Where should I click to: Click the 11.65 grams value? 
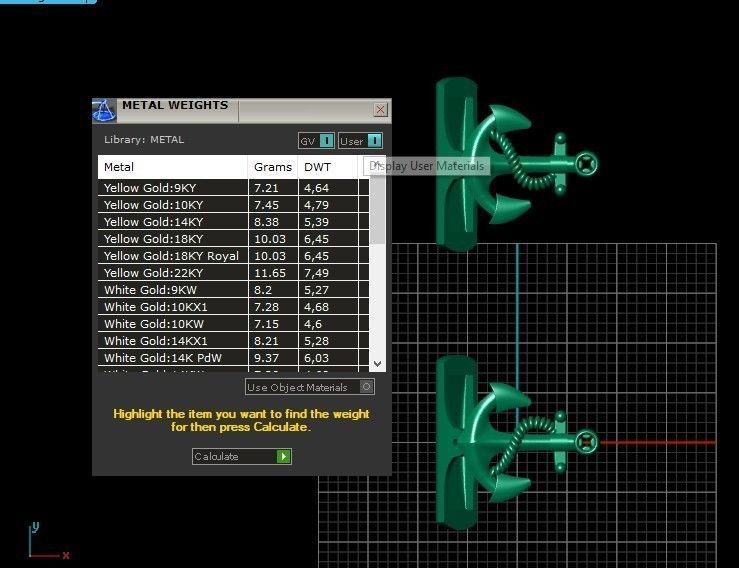coord(270,272)
